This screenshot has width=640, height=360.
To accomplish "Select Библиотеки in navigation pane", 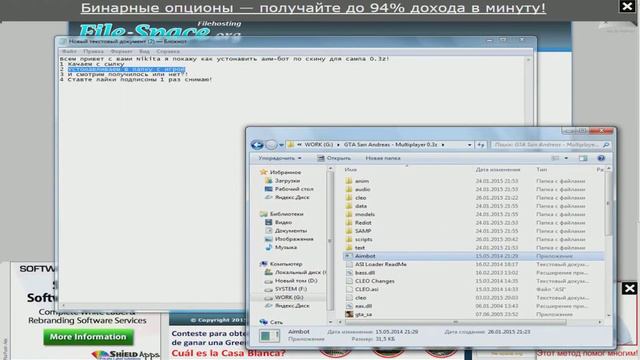I will tap(282, 214).
